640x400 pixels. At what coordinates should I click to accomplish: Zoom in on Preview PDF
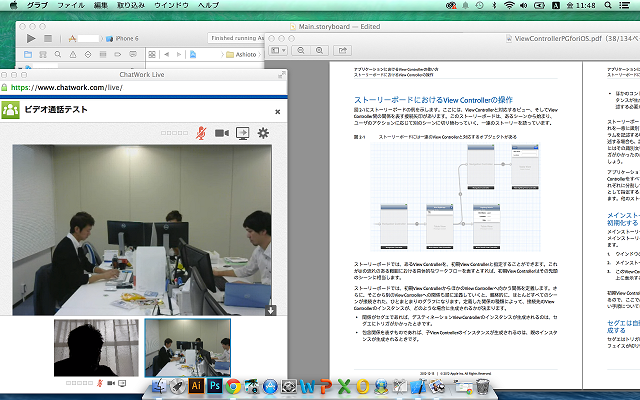coord(320,50)
